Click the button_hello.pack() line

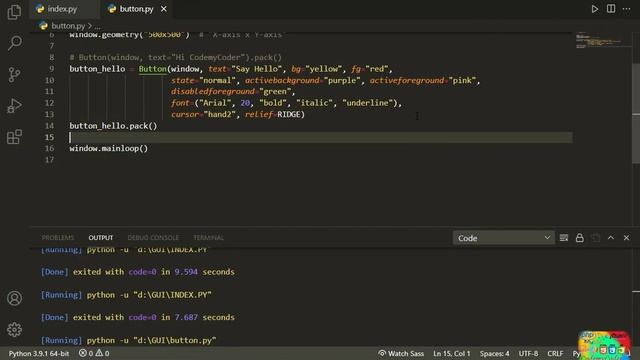[113, 126]
